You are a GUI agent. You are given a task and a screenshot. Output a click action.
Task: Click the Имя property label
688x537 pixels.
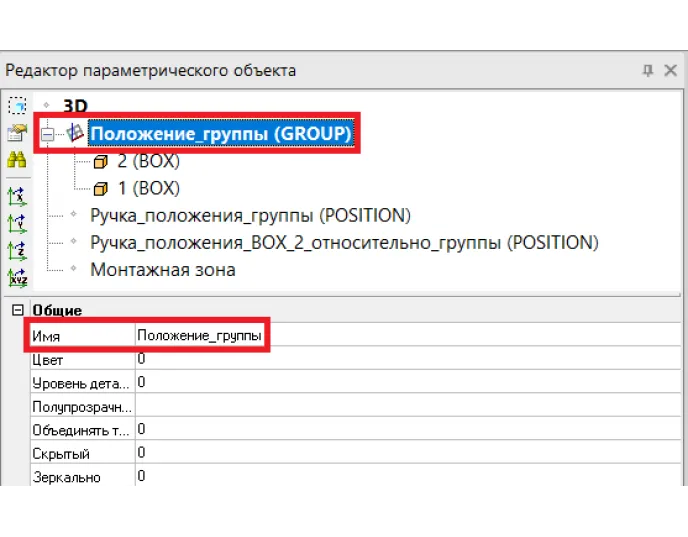46,337
